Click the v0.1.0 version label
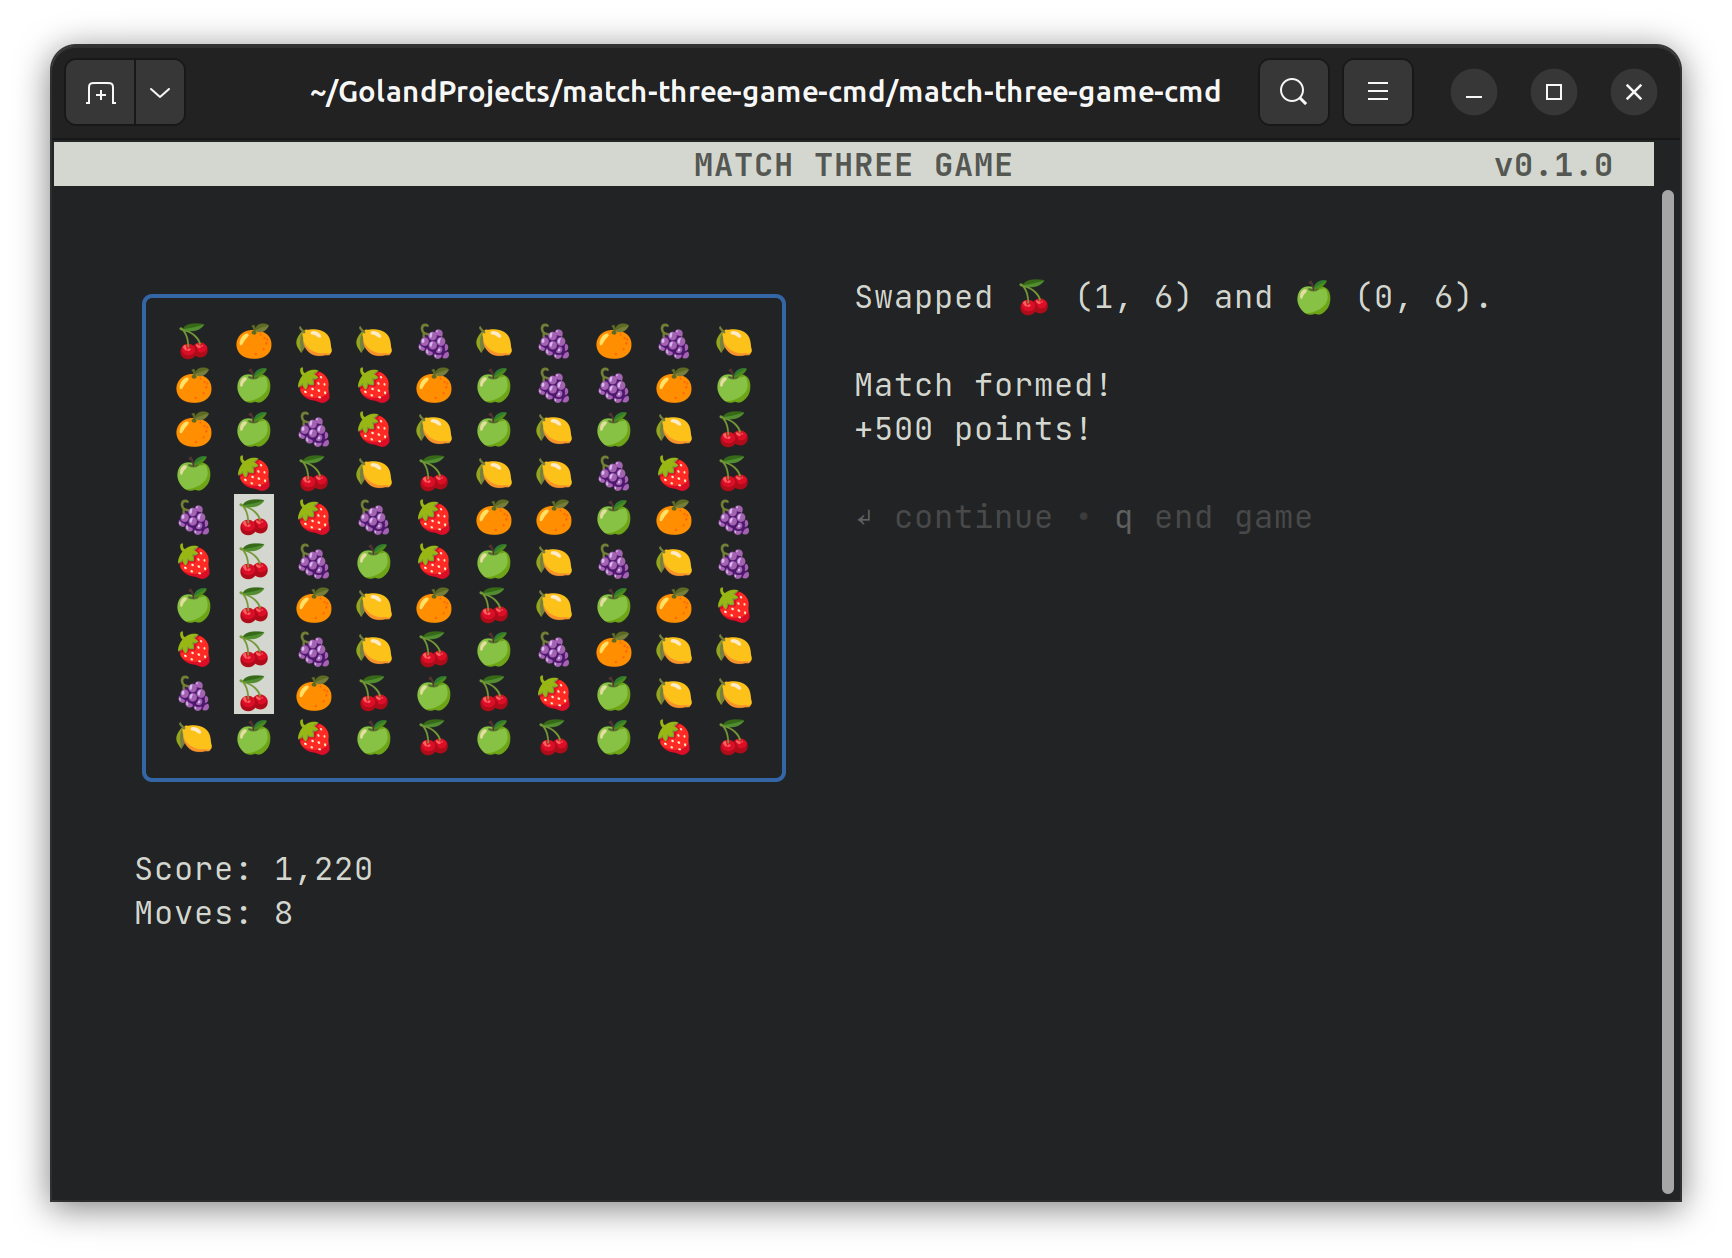1732x1258 pixels. pos(1553,164)
